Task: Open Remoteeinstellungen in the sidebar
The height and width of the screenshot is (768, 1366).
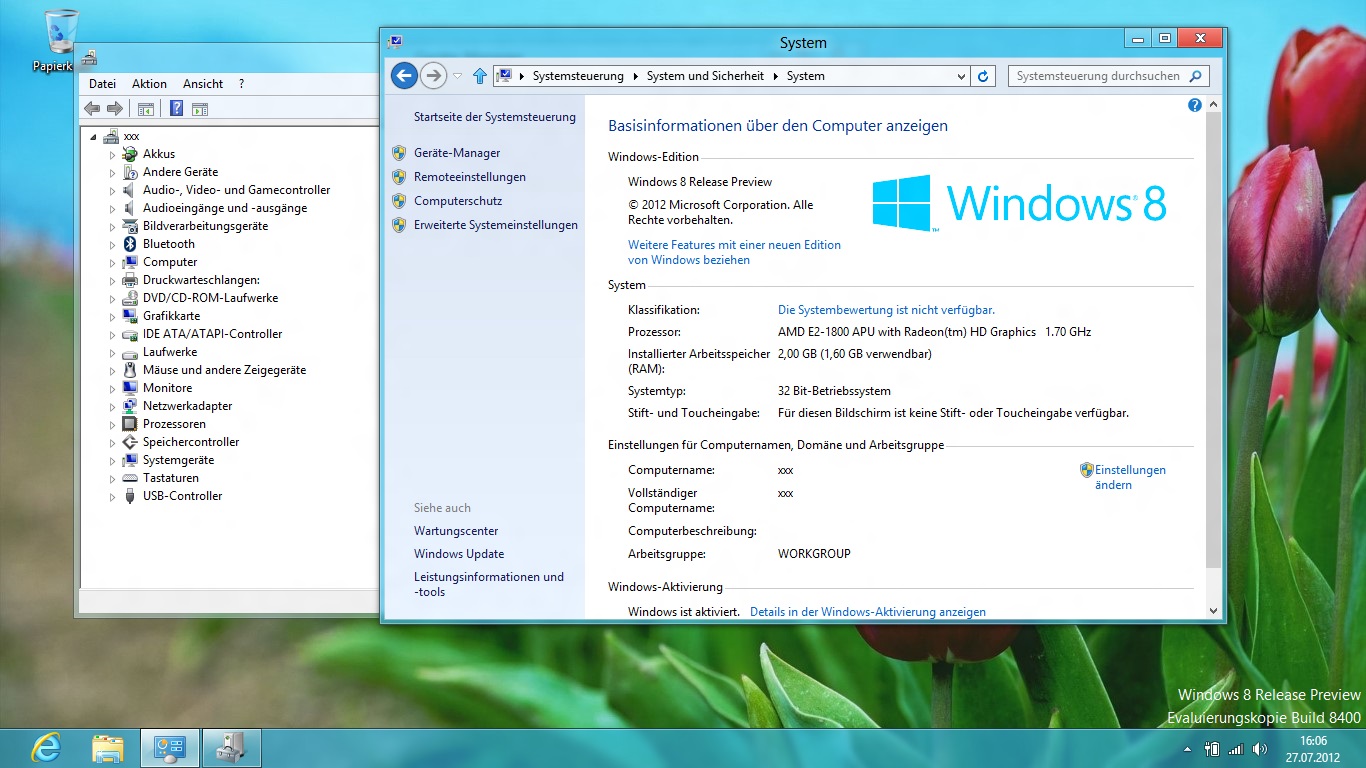Action: pos(470,177)
